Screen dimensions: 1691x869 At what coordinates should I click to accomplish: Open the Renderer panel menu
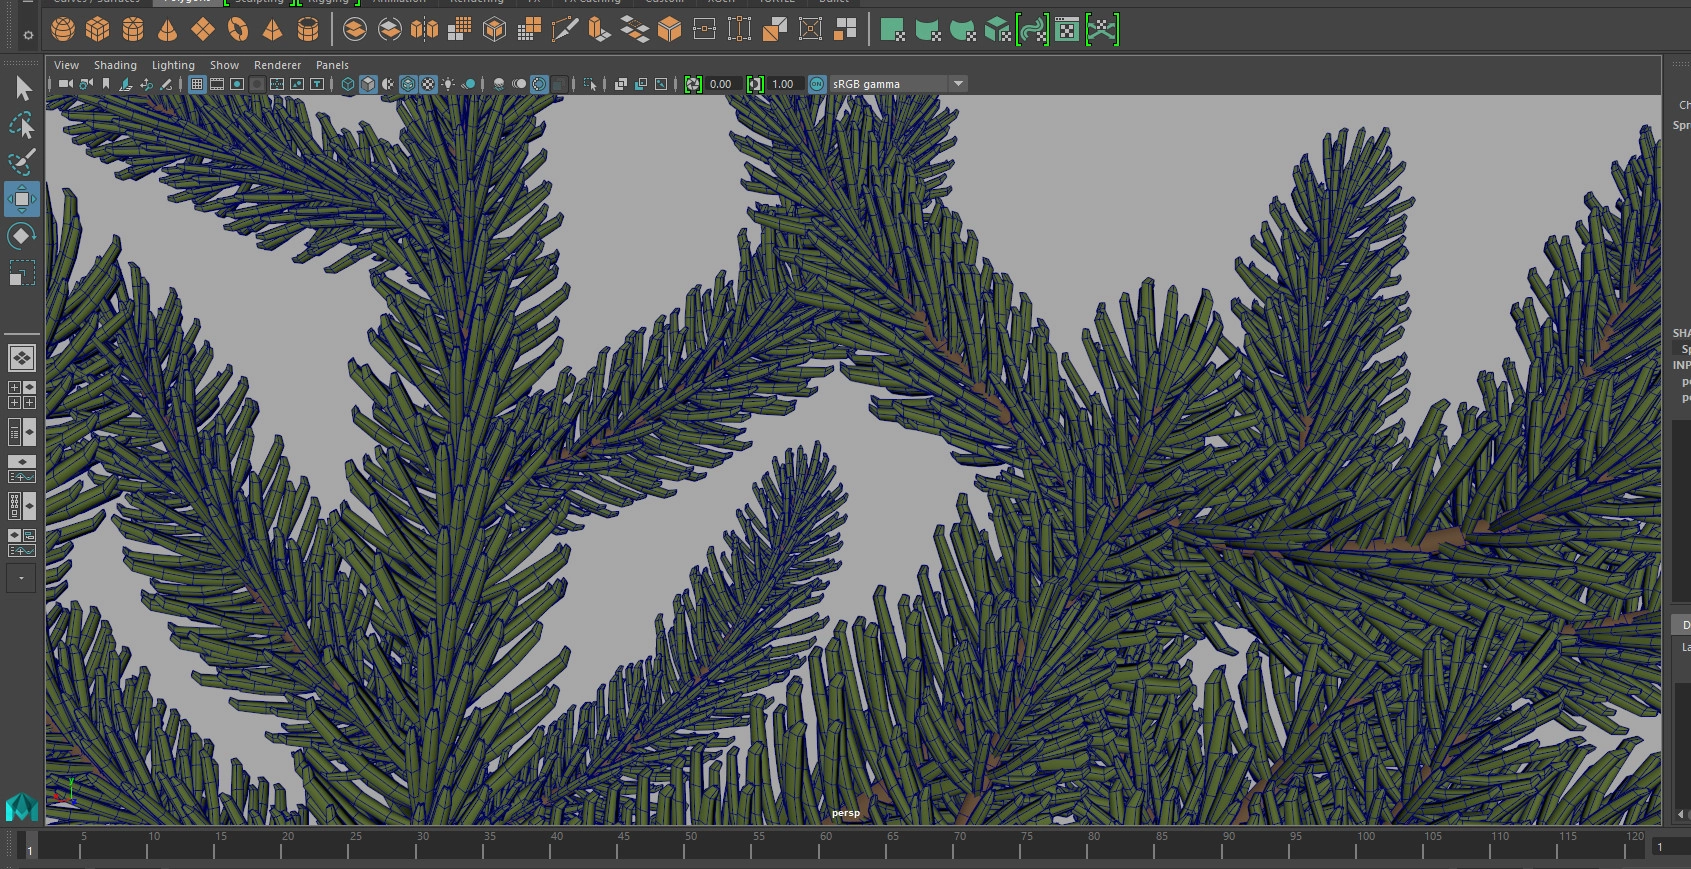point(277,65)
